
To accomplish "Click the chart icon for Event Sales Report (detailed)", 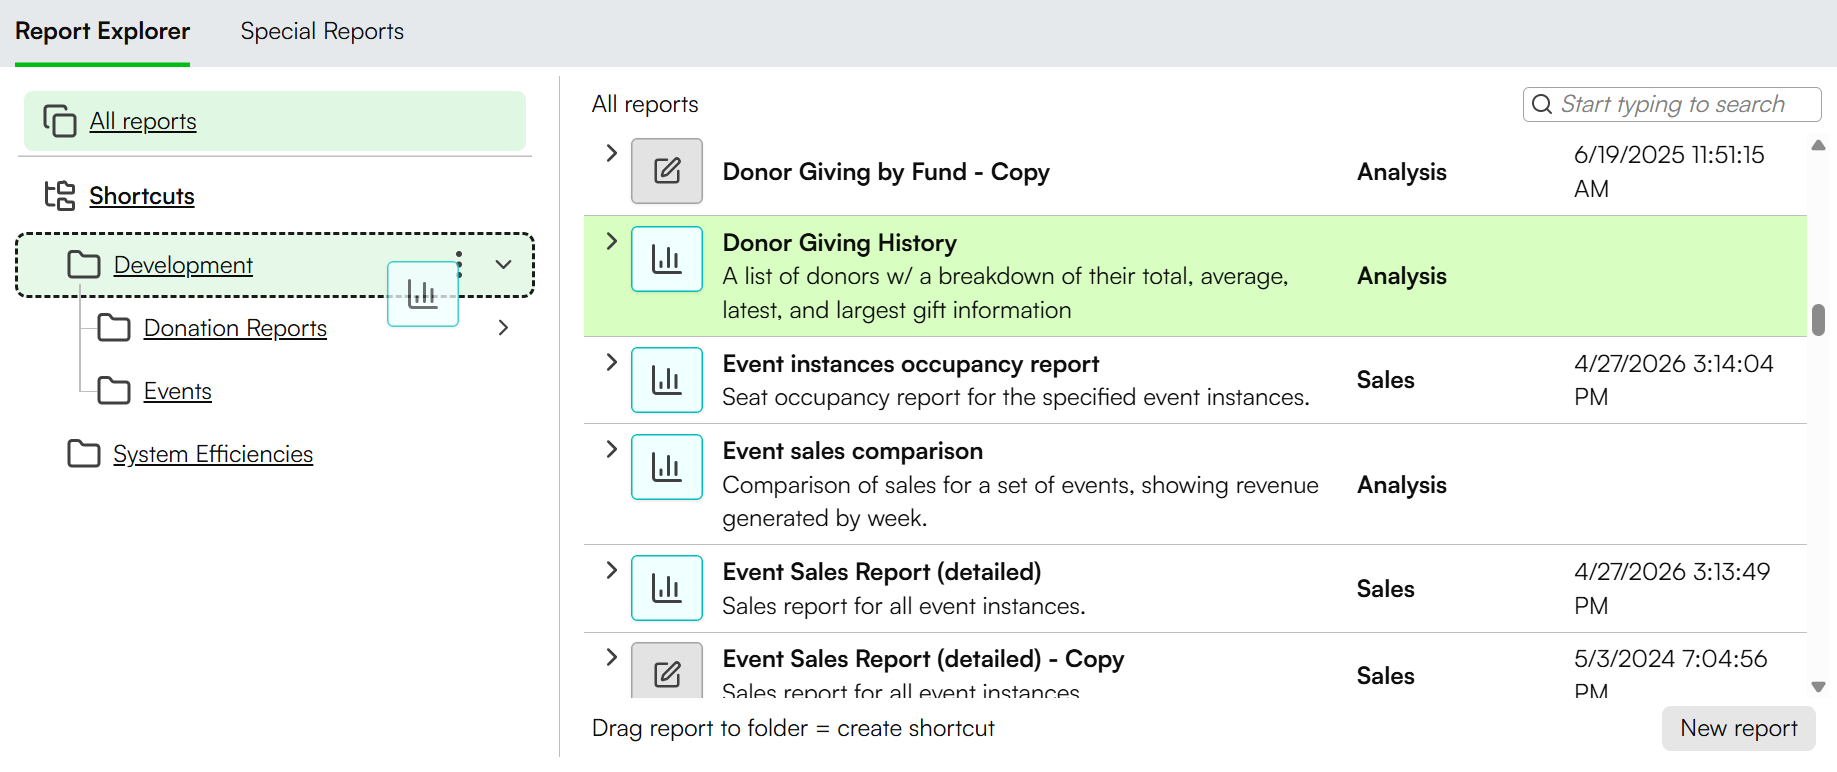I will [667, 588].
